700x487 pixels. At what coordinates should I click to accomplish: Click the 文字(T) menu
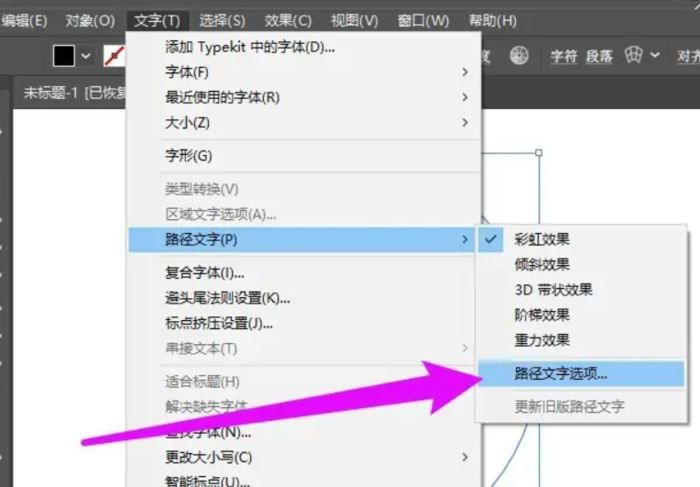(x=157, y=21)
